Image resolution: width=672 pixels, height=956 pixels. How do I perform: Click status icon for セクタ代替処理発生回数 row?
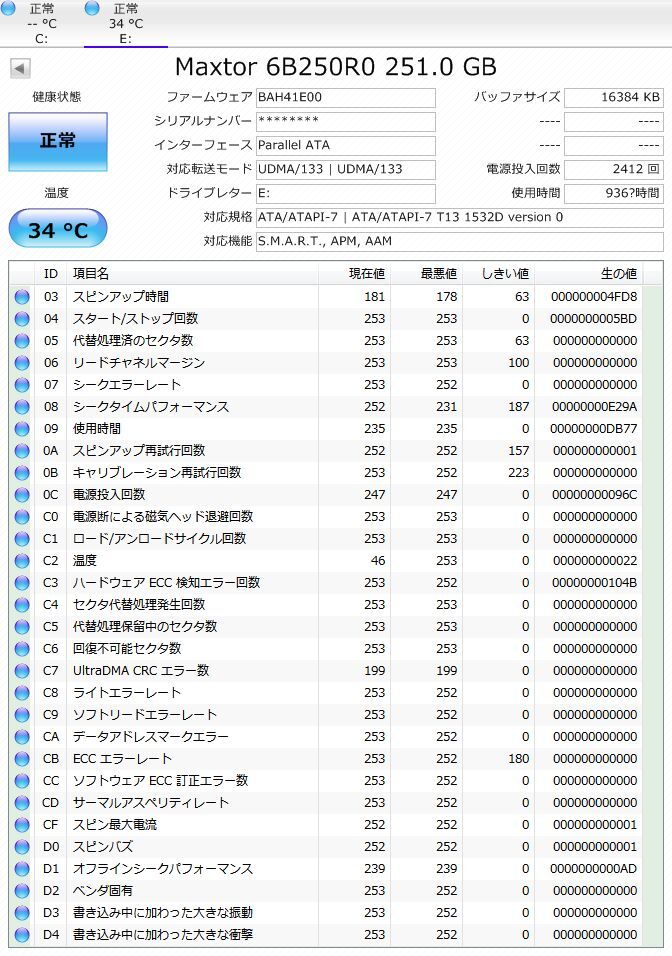click(22, 605)
